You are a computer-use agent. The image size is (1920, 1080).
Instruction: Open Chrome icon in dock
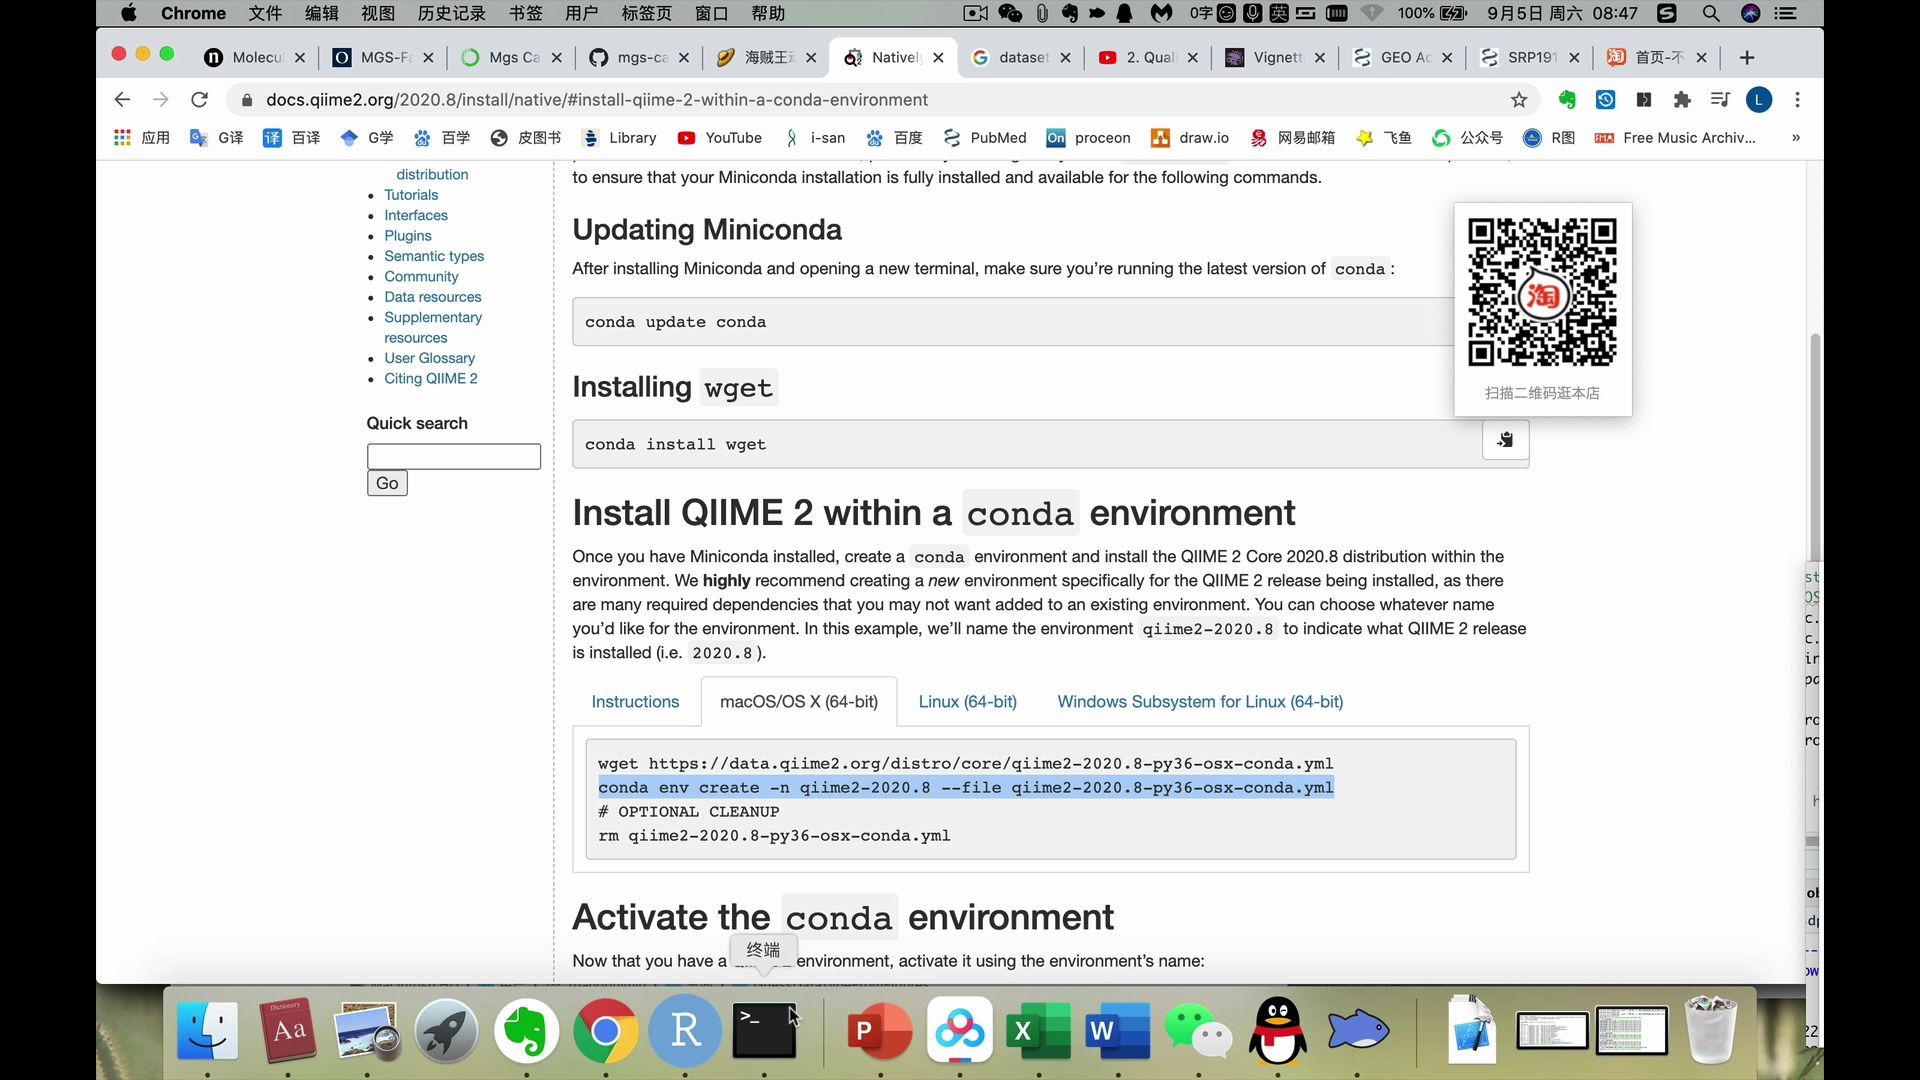[x=605, y=1031]
